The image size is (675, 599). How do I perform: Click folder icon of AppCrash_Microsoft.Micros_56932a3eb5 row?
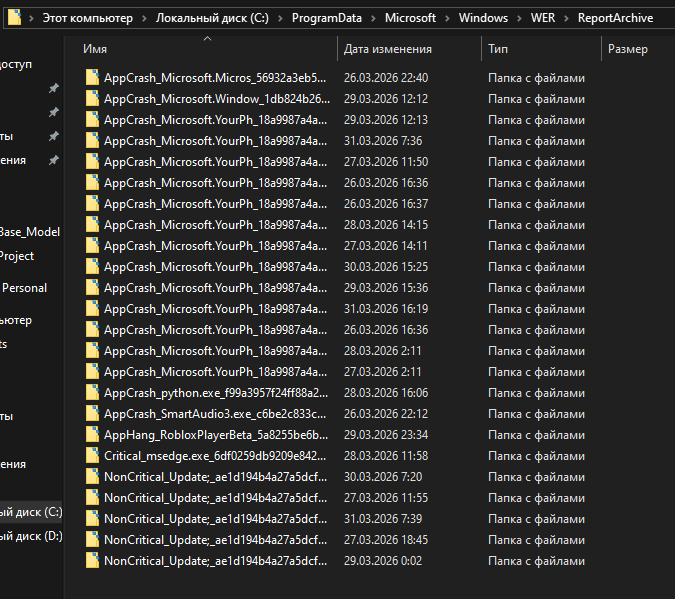pos(92,78)
